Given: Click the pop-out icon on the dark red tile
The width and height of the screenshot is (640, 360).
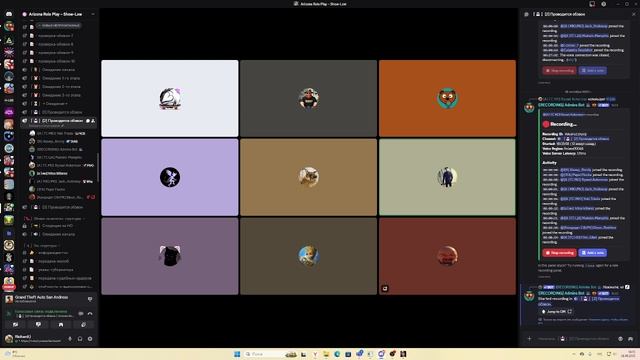Looking at the screenshot, I should (384, 289).
